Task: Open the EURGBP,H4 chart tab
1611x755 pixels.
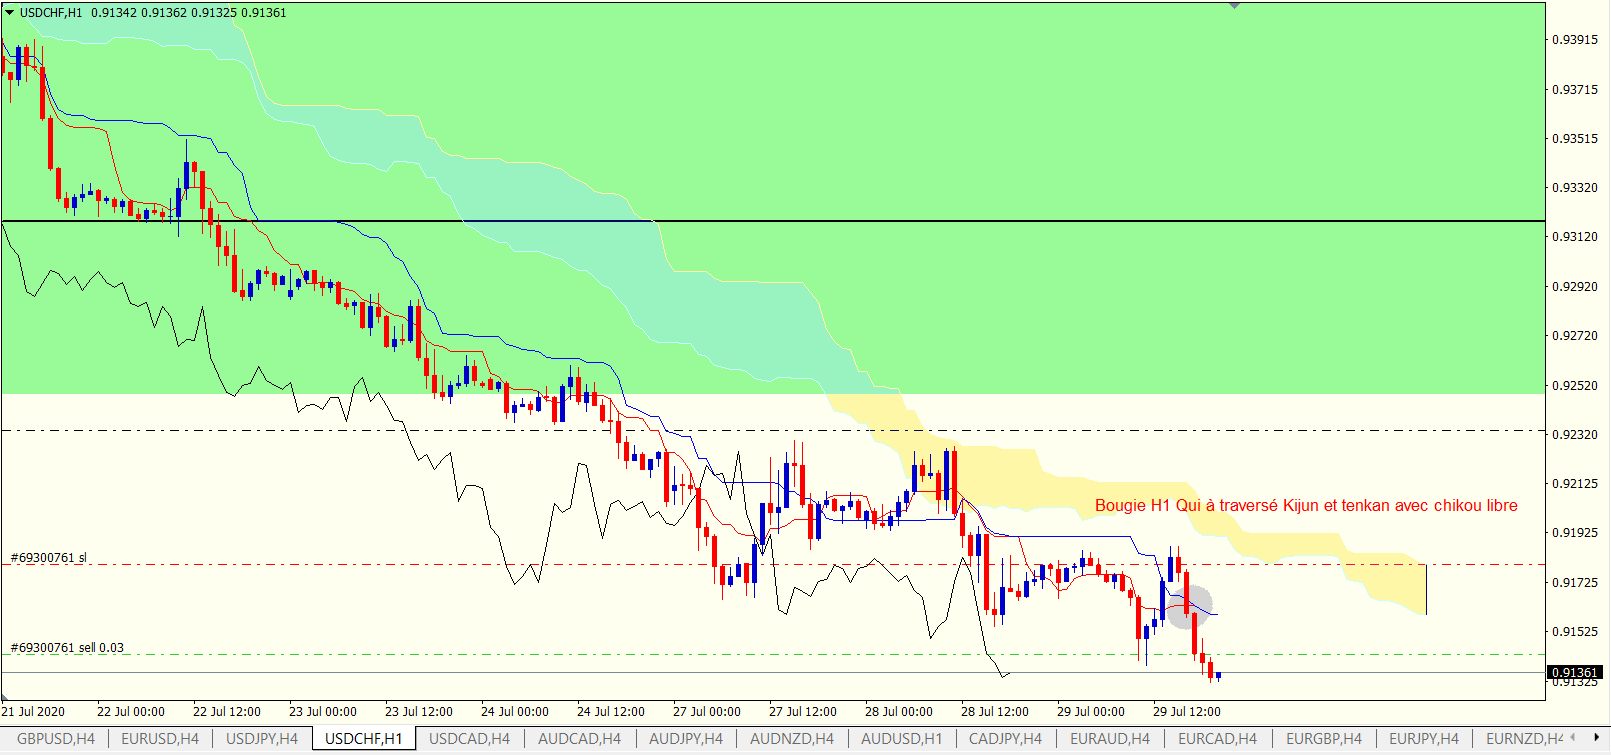Action: point(1324,739)
